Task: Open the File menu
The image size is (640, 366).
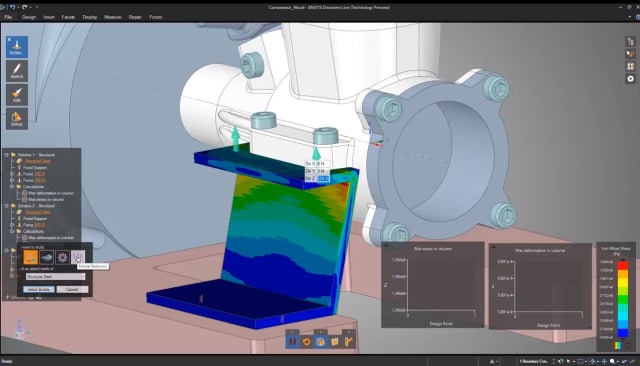Action: (x=8, y=17)
